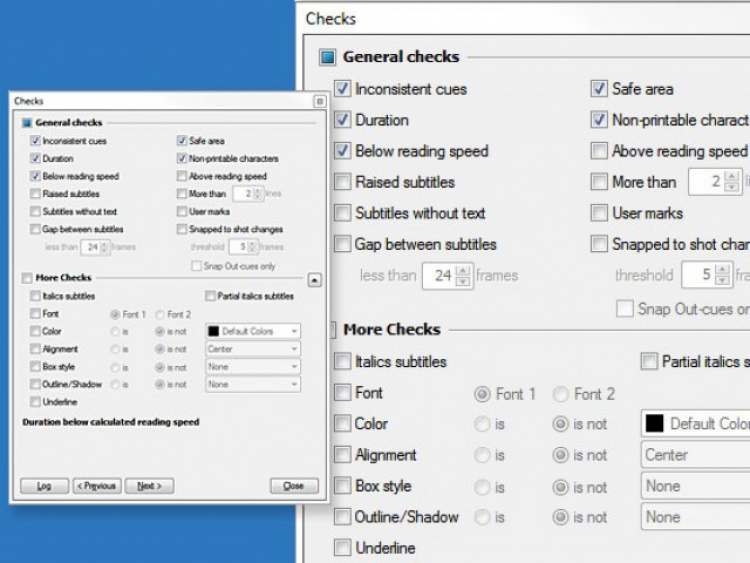The image size is (750, 563).
Task: Open the Center combo box in enlarged panel
Action: [695, 455]
